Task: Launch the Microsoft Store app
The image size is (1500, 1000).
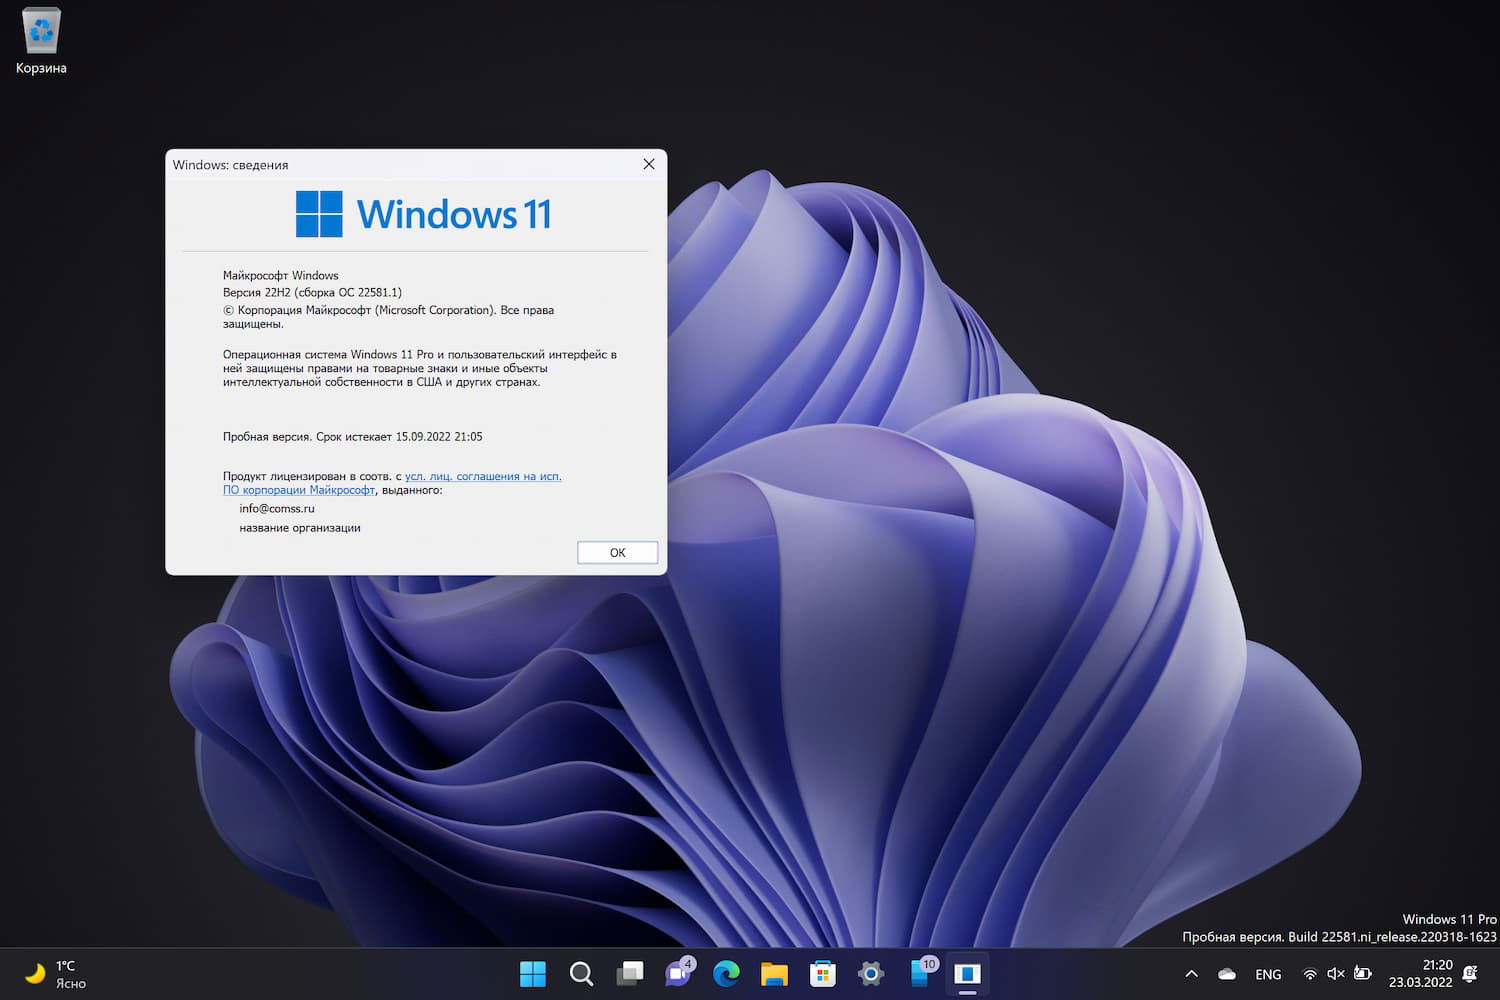Action: click(x=822, y=973)
